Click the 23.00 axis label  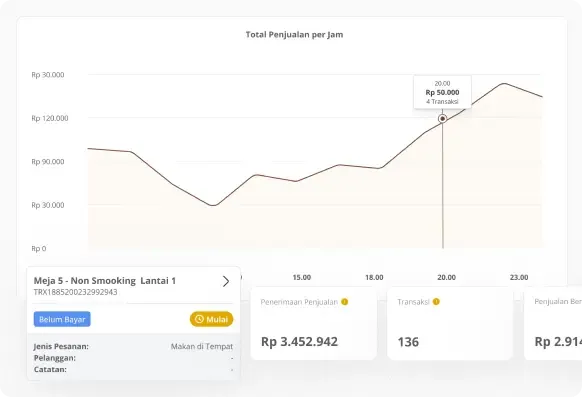tap(519, 277)
